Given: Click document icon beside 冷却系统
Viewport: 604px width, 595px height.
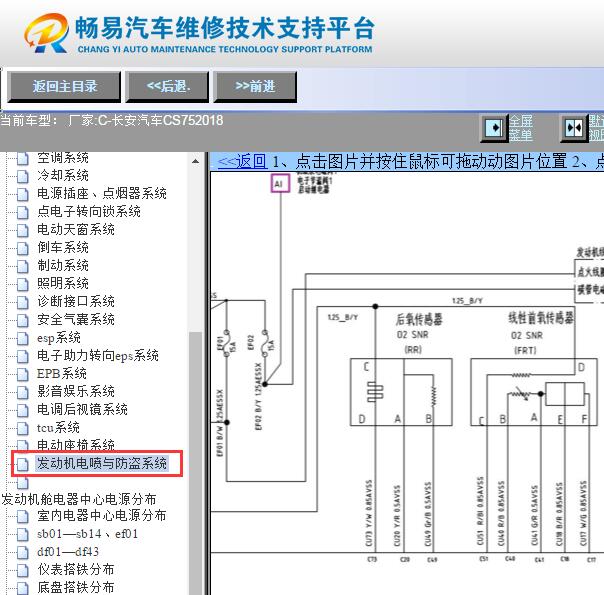Looking at the screenshot, I should coord(23,176).
